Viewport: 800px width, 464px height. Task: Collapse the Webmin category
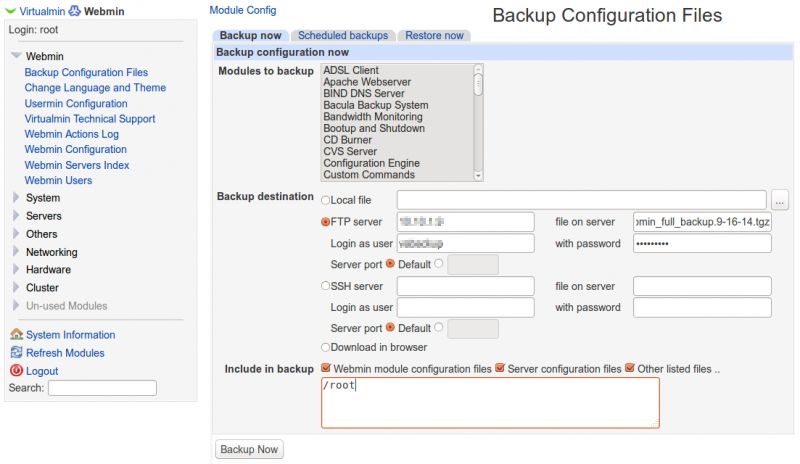tap(16, 55)
